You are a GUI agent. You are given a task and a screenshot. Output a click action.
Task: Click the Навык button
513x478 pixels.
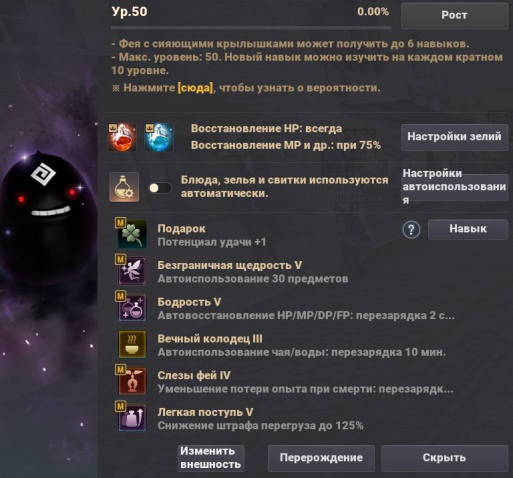(468, 229)
